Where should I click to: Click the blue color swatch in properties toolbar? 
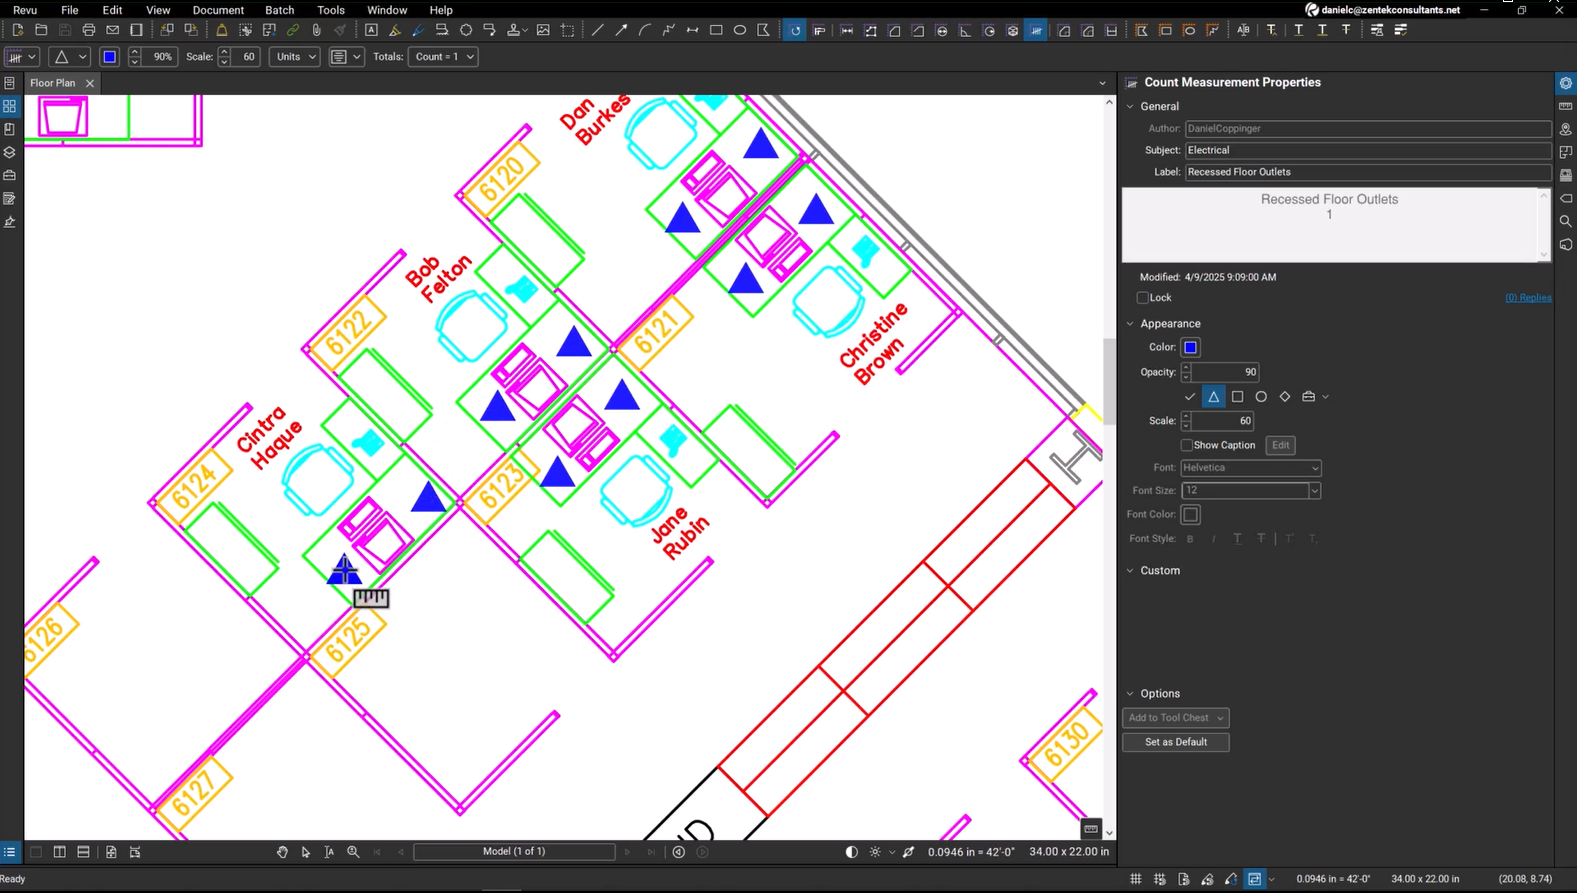click(x=109, y=57)
